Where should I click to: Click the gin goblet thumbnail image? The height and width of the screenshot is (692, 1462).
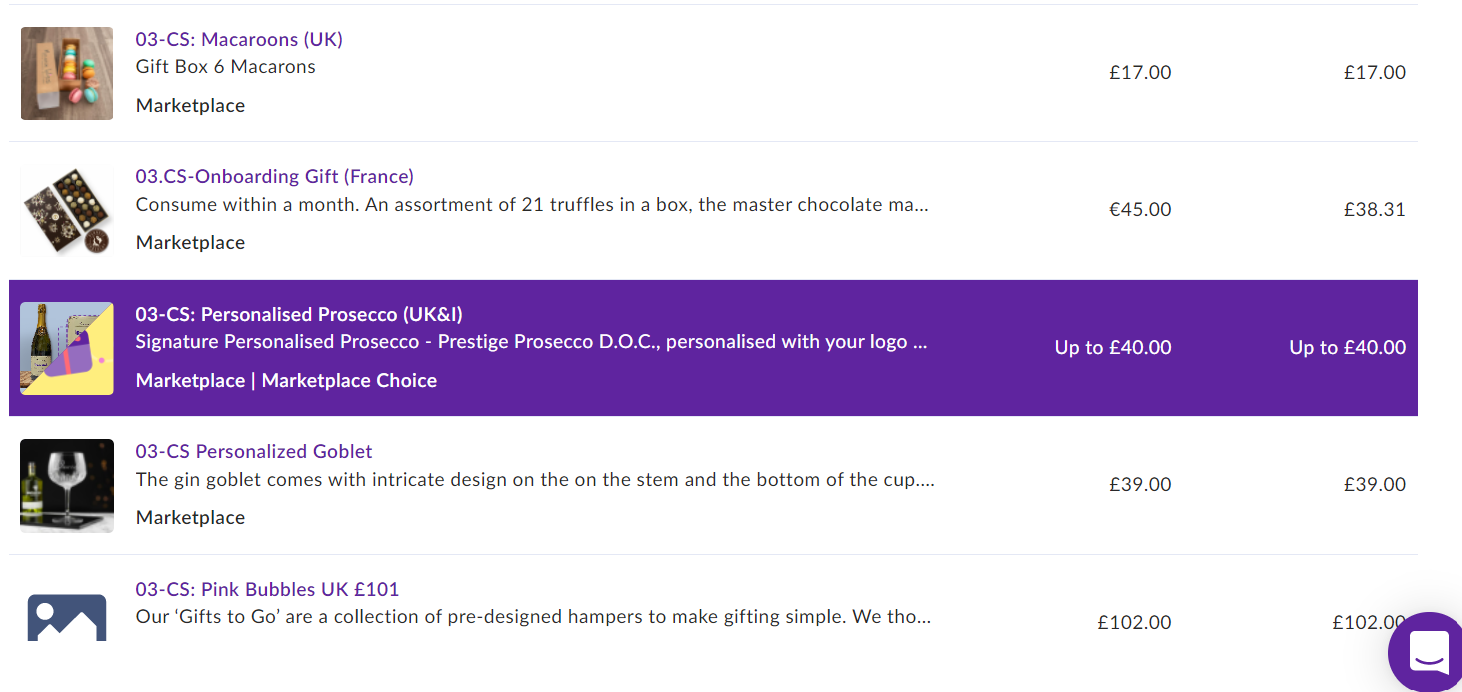[x=67, y=486]
